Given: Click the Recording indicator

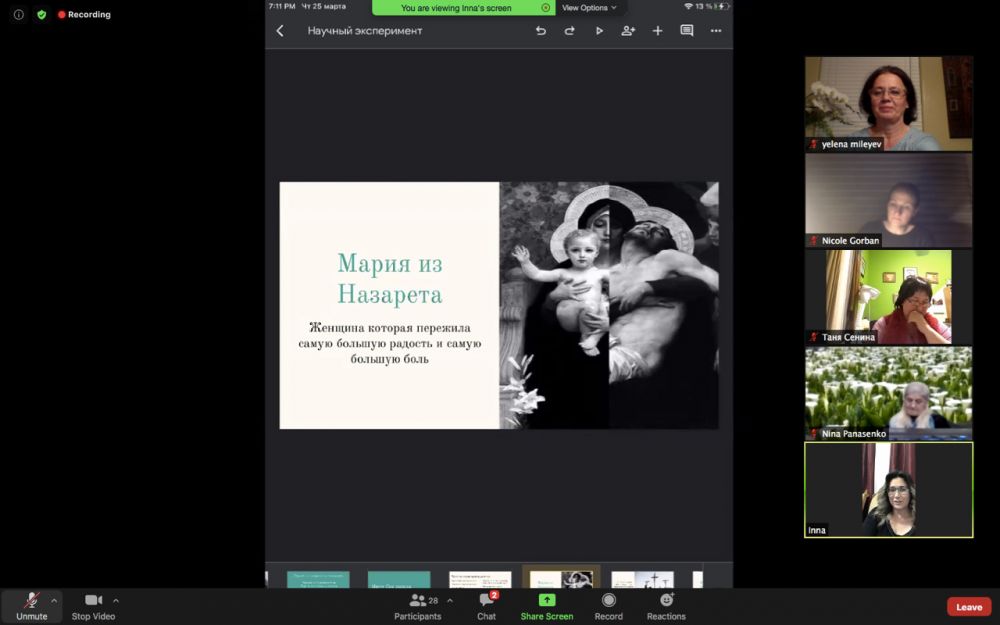Looking at the screenshot, I should [84, 14].
